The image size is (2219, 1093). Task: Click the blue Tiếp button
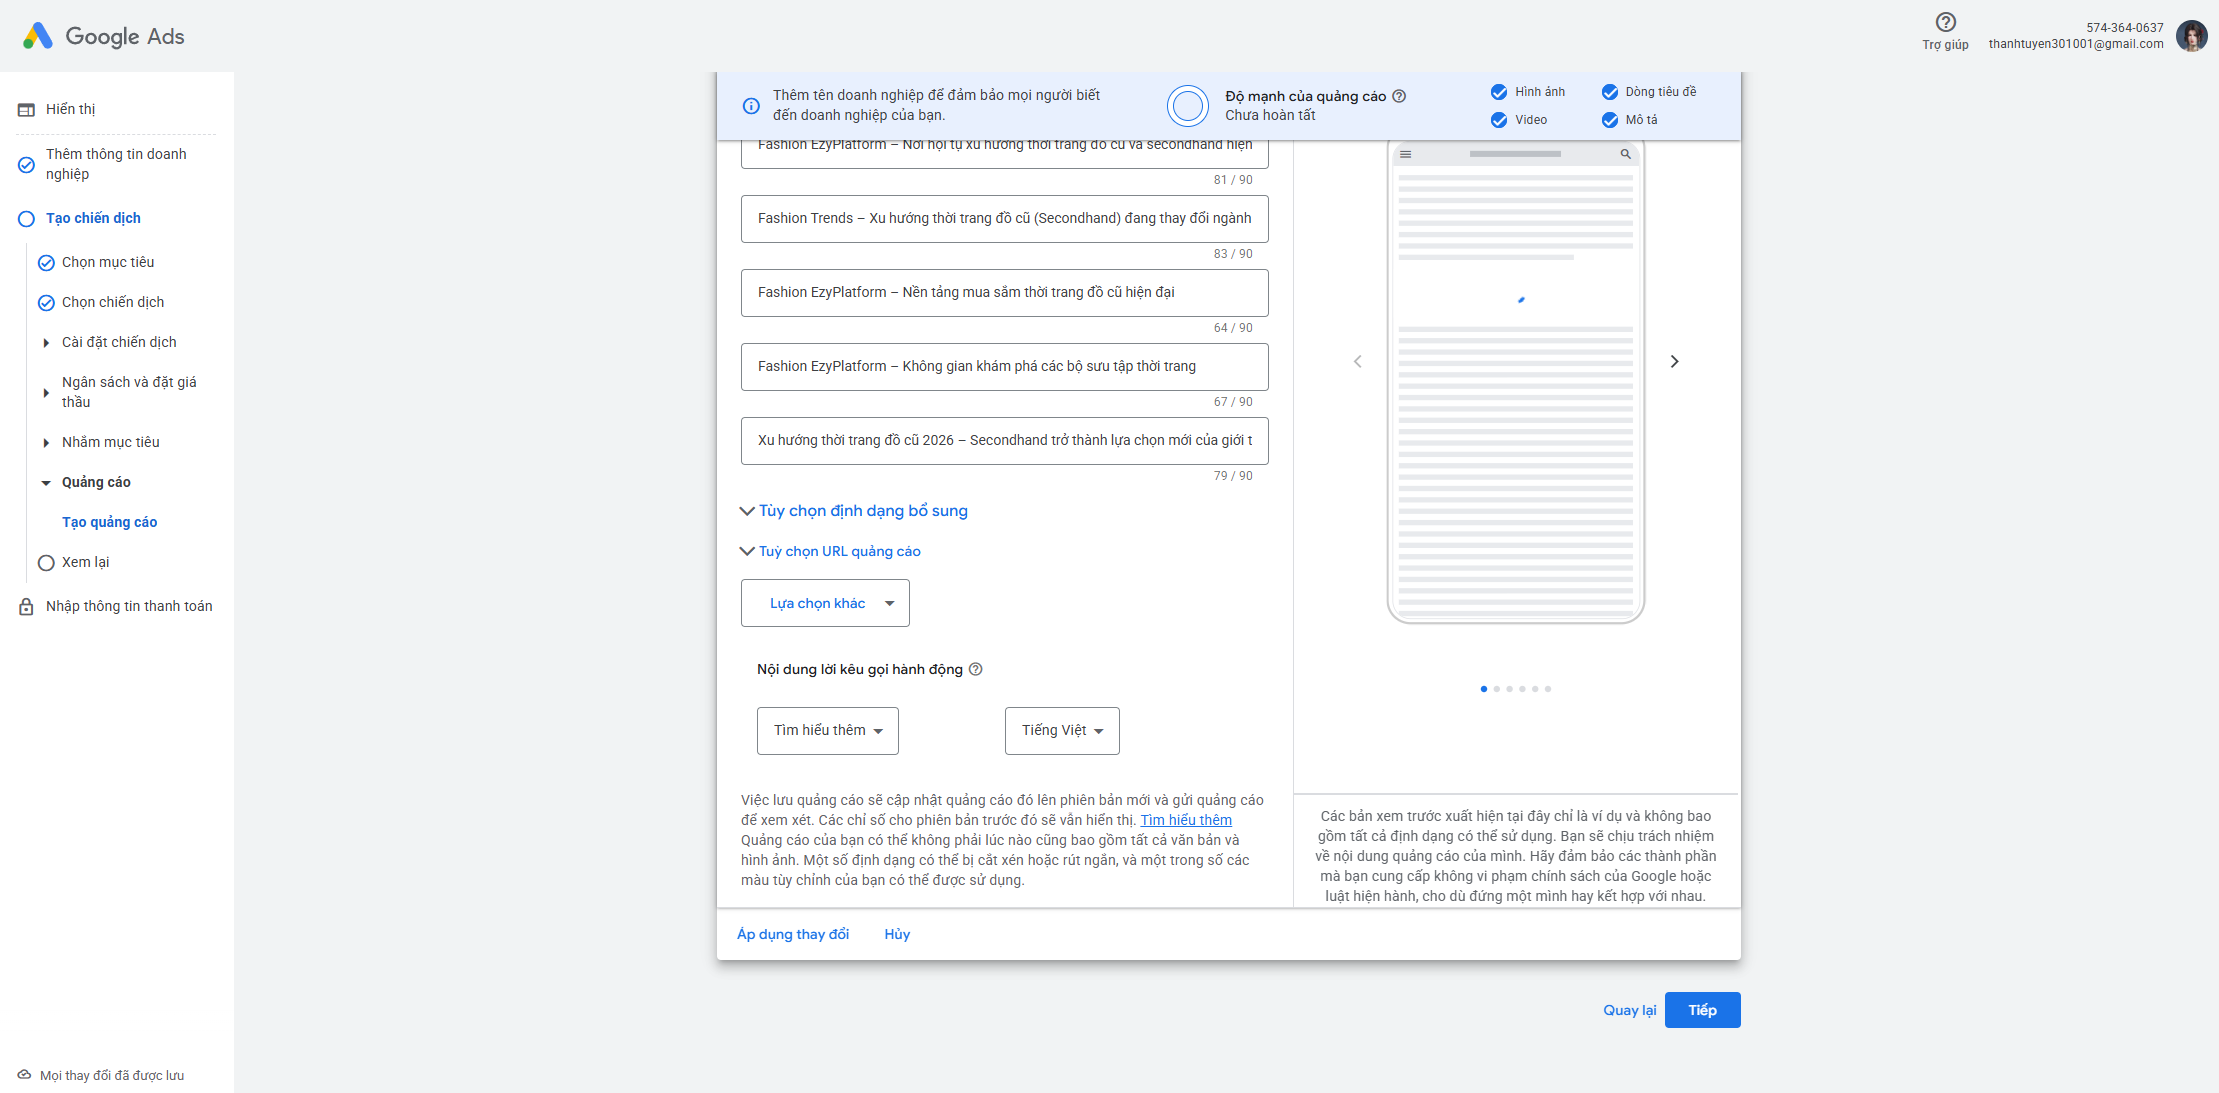[1703, 1010]
